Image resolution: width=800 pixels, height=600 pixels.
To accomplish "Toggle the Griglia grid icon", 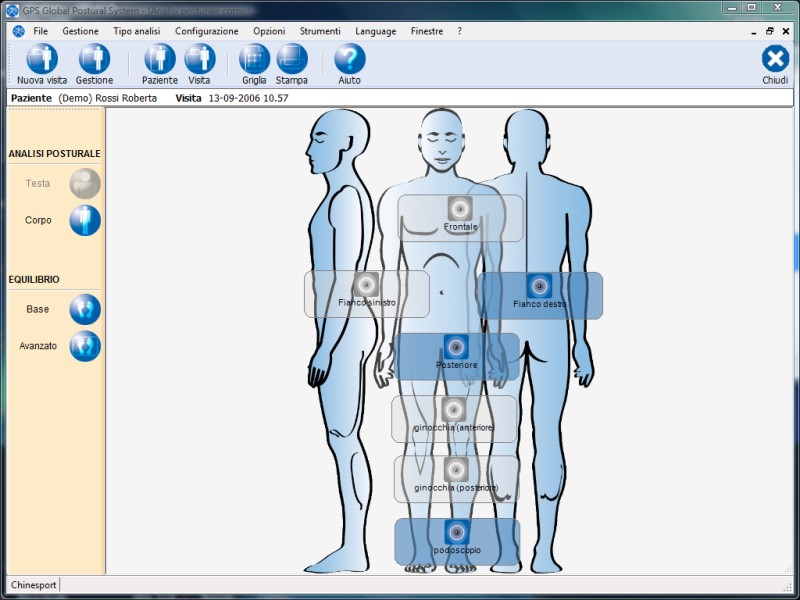I will pyautogui.click(x=254, y=59).
